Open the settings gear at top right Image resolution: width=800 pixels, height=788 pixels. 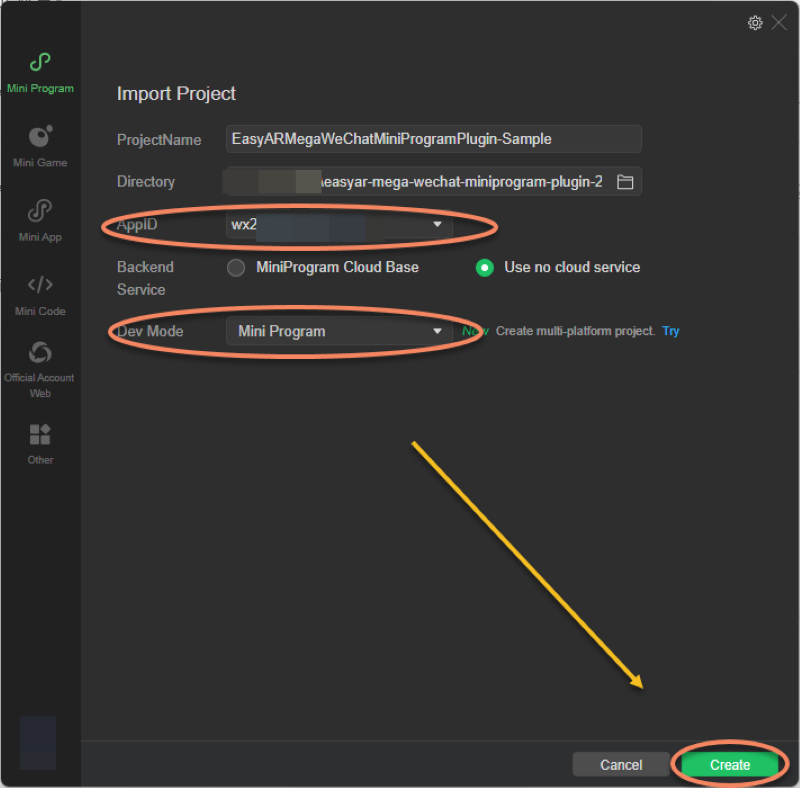(x=755, y=22)
